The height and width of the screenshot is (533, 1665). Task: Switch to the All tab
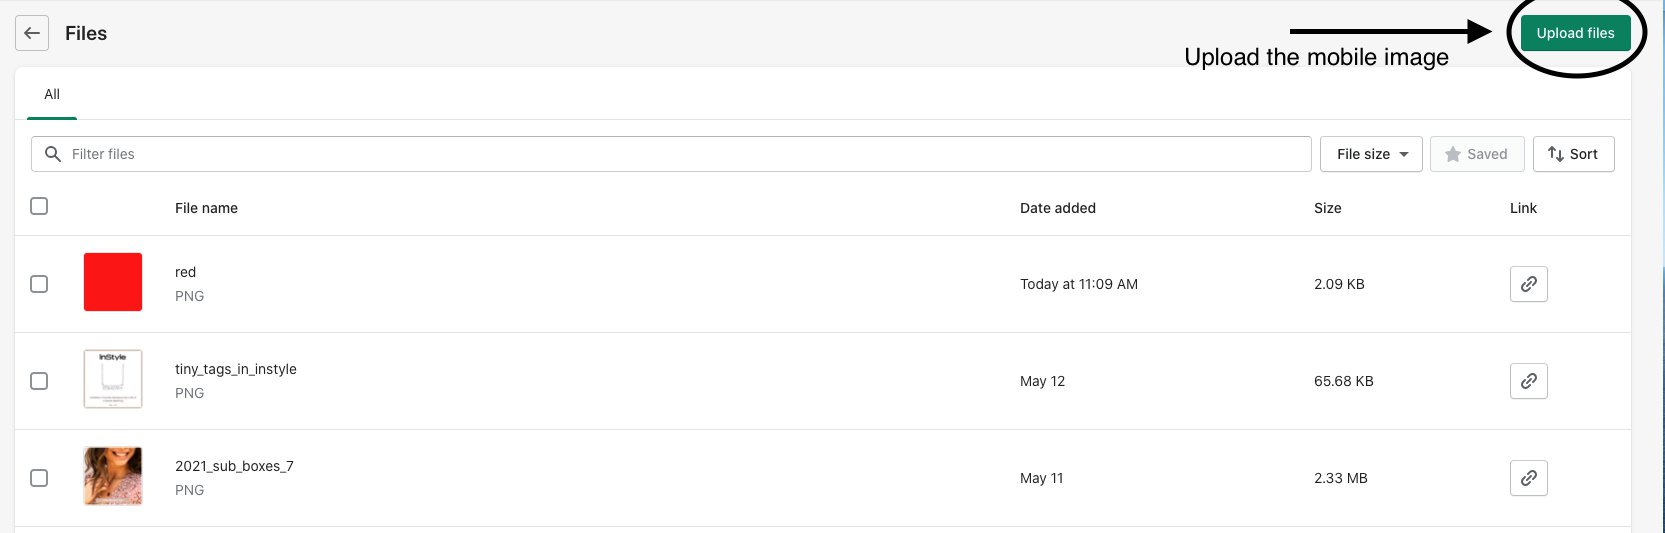point(52,94)
